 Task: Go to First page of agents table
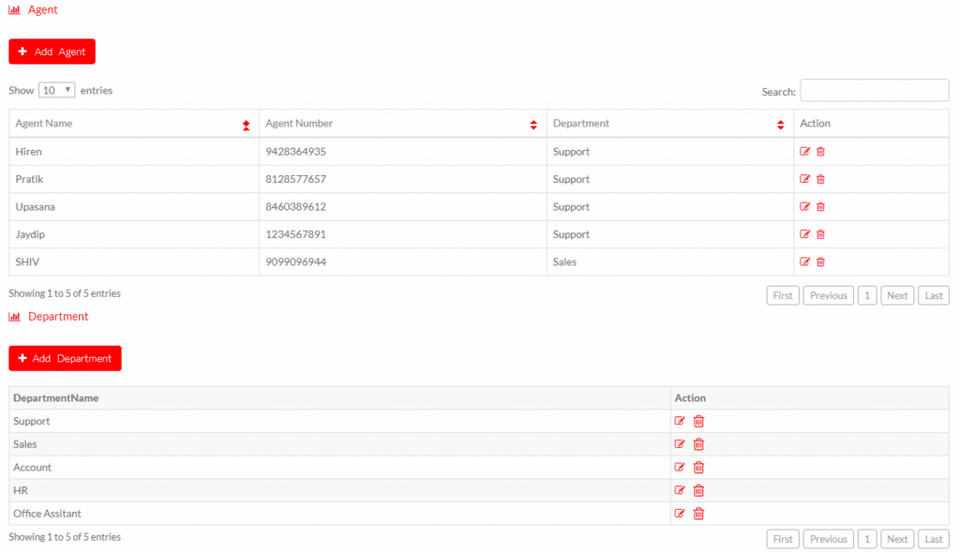pyautogui.click(x=782, y=295)
